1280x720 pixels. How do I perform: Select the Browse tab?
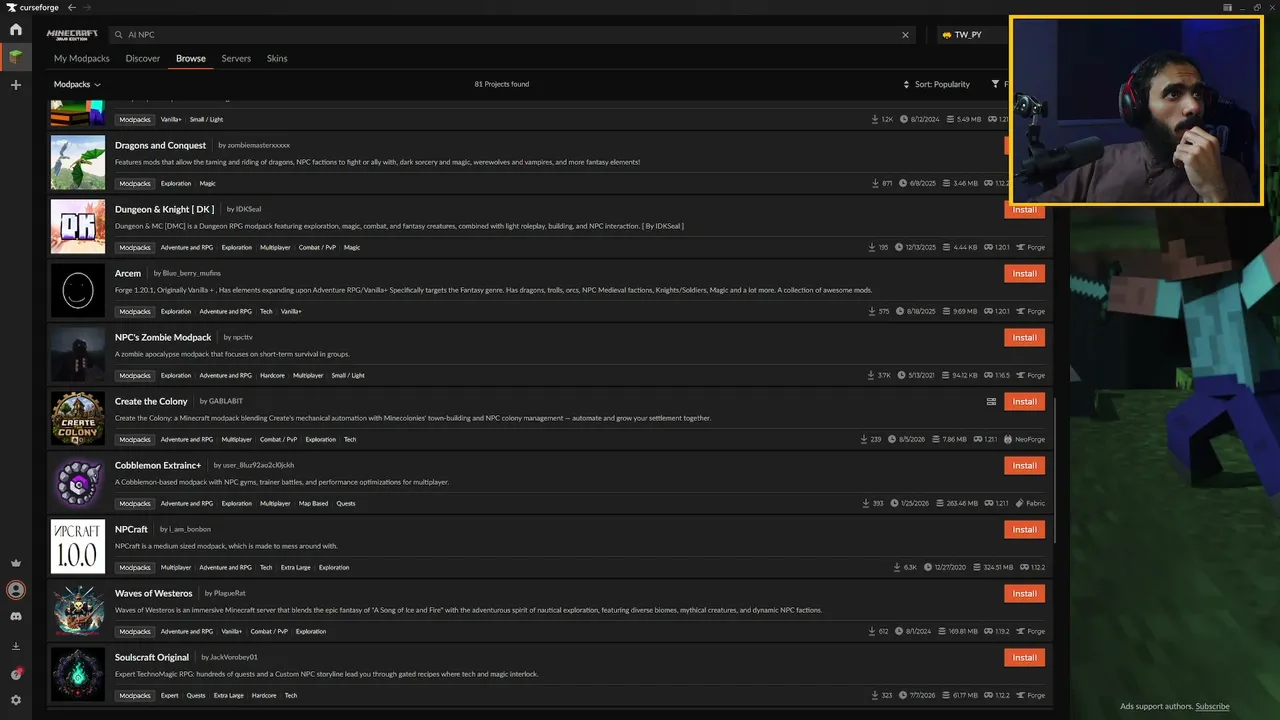[191, 58]
